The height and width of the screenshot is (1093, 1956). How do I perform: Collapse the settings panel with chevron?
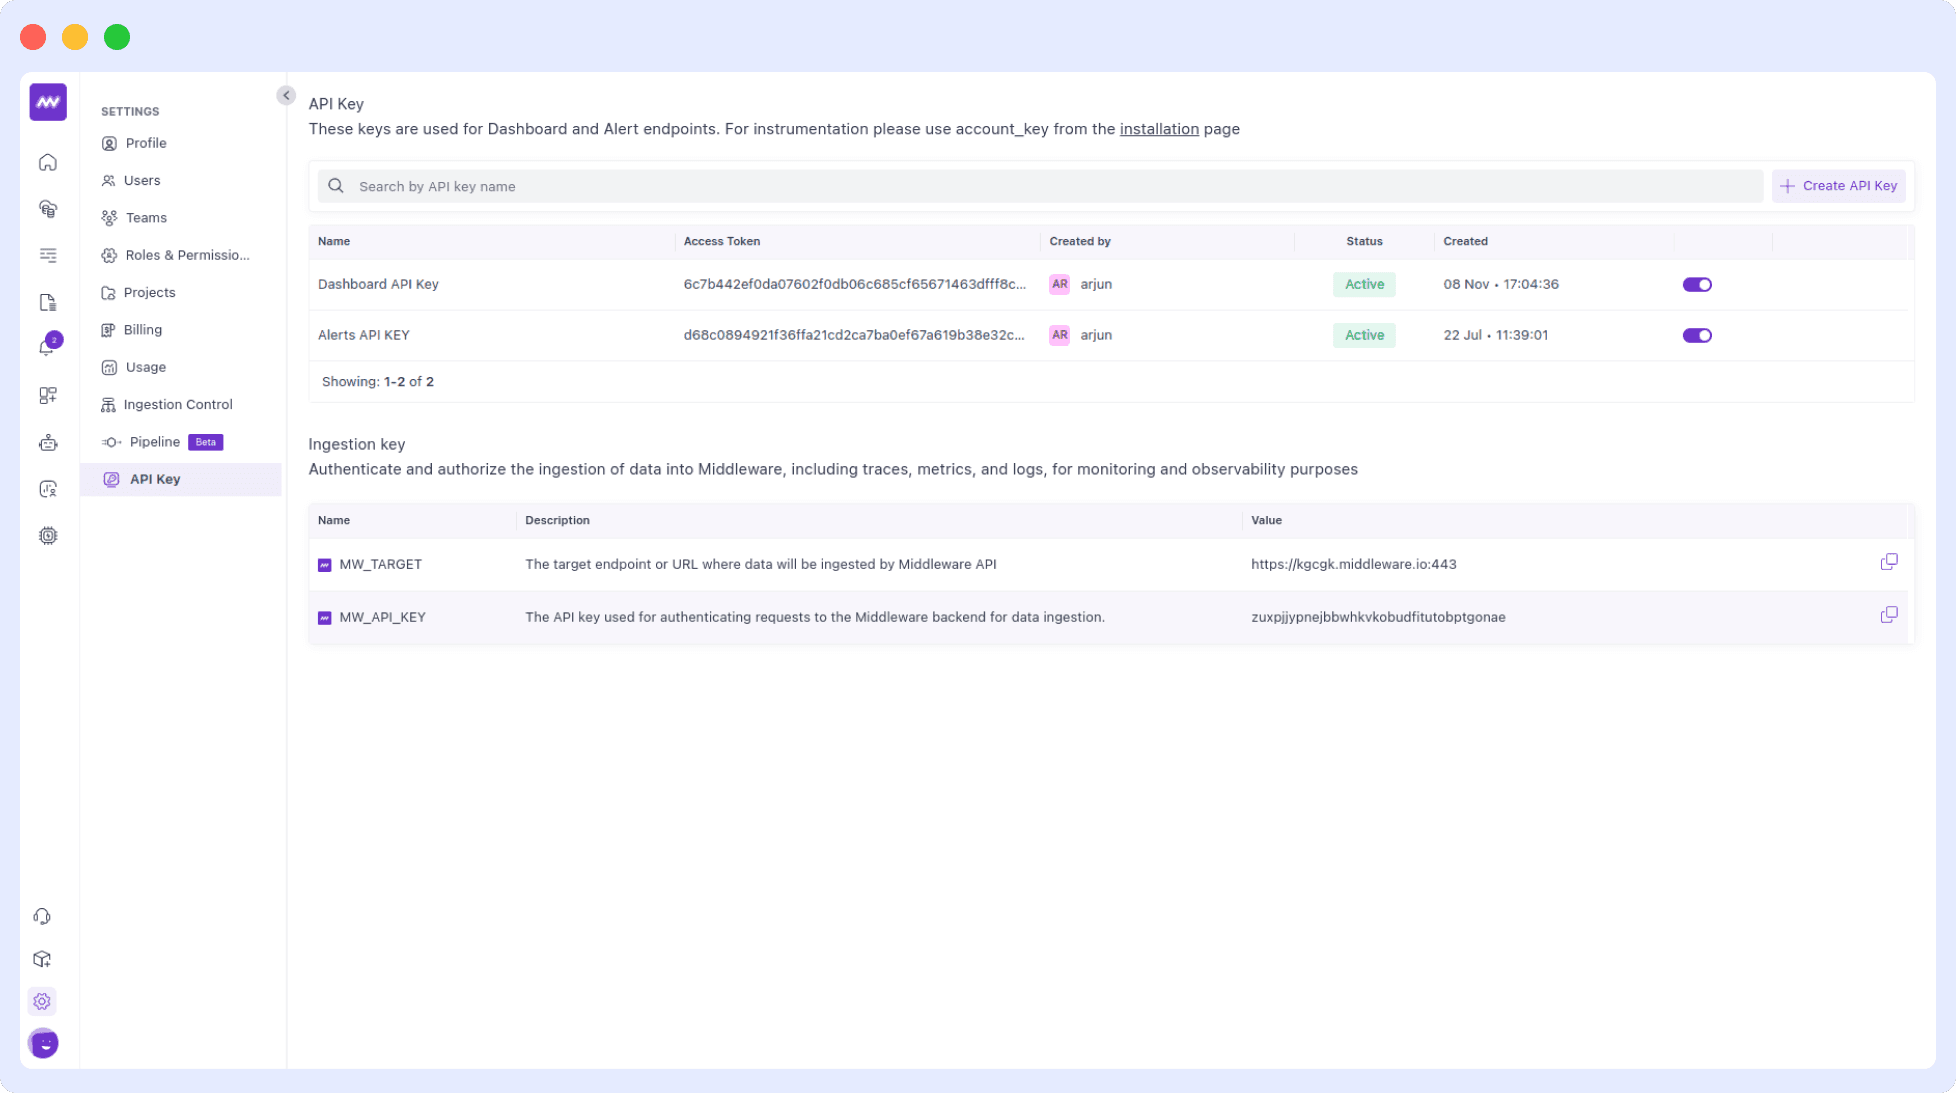(x=286, y=94)
